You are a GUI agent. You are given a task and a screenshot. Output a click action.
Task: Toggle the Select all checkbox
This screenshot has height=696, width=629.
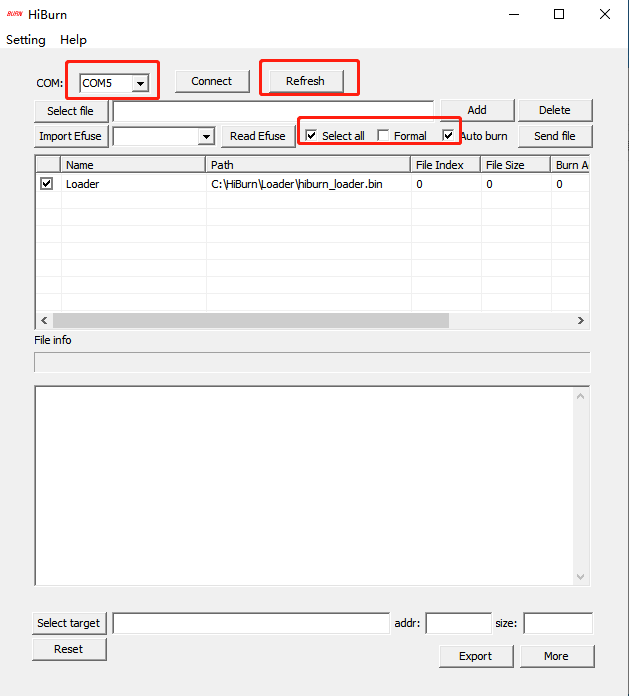[x=311, y=135]
